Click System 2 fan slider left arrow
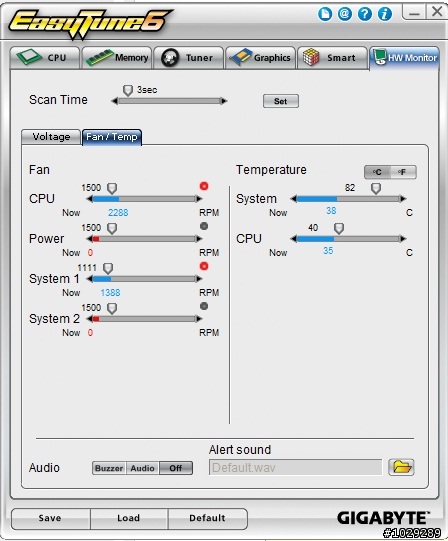 [89, 319]
